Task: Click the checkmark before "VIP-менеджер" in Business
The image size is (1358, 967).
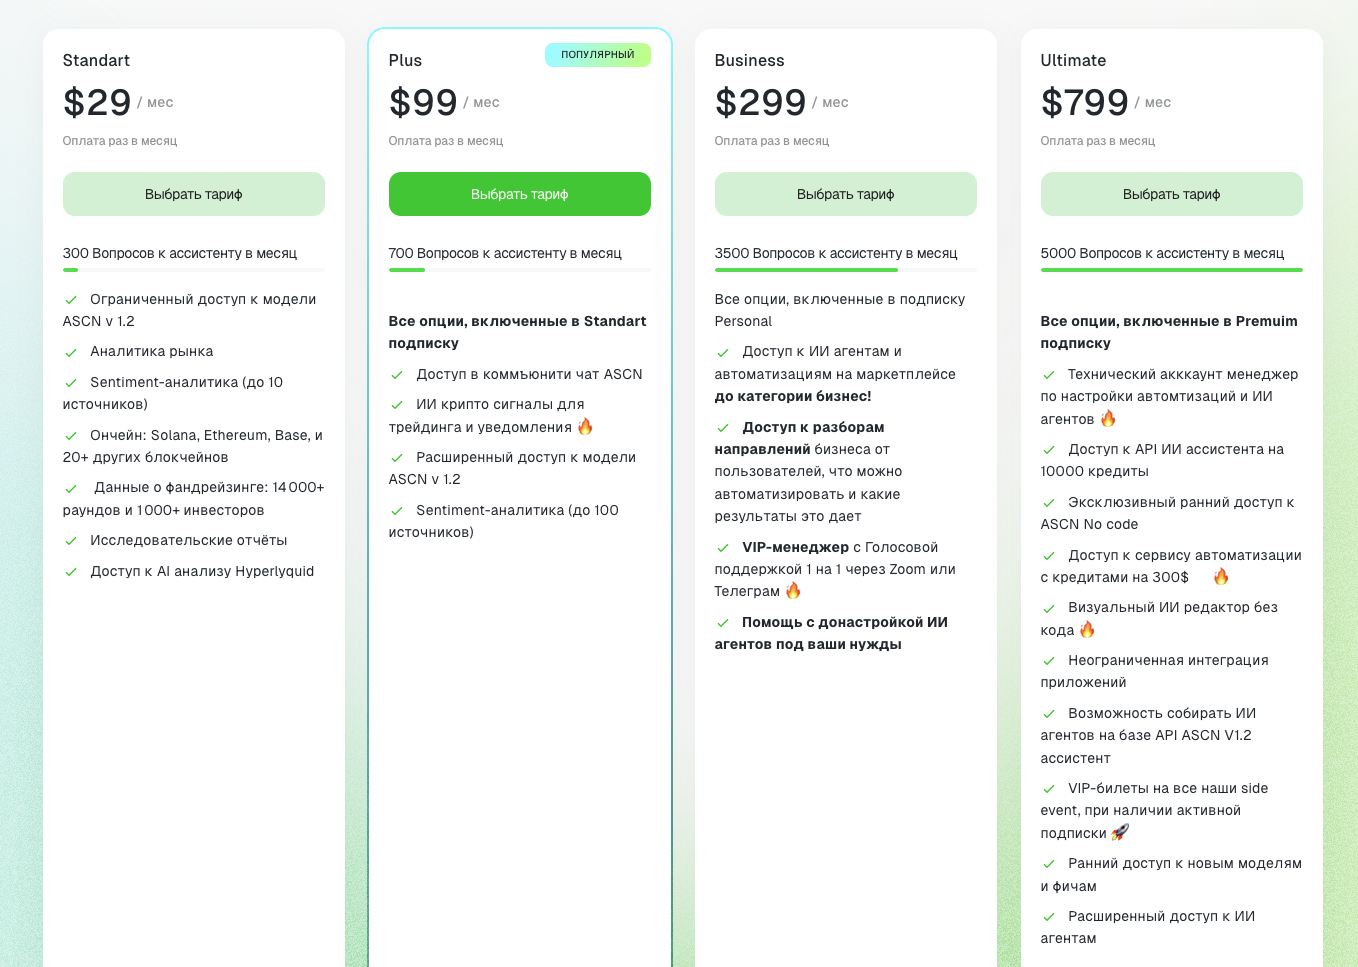Action: 723,548
